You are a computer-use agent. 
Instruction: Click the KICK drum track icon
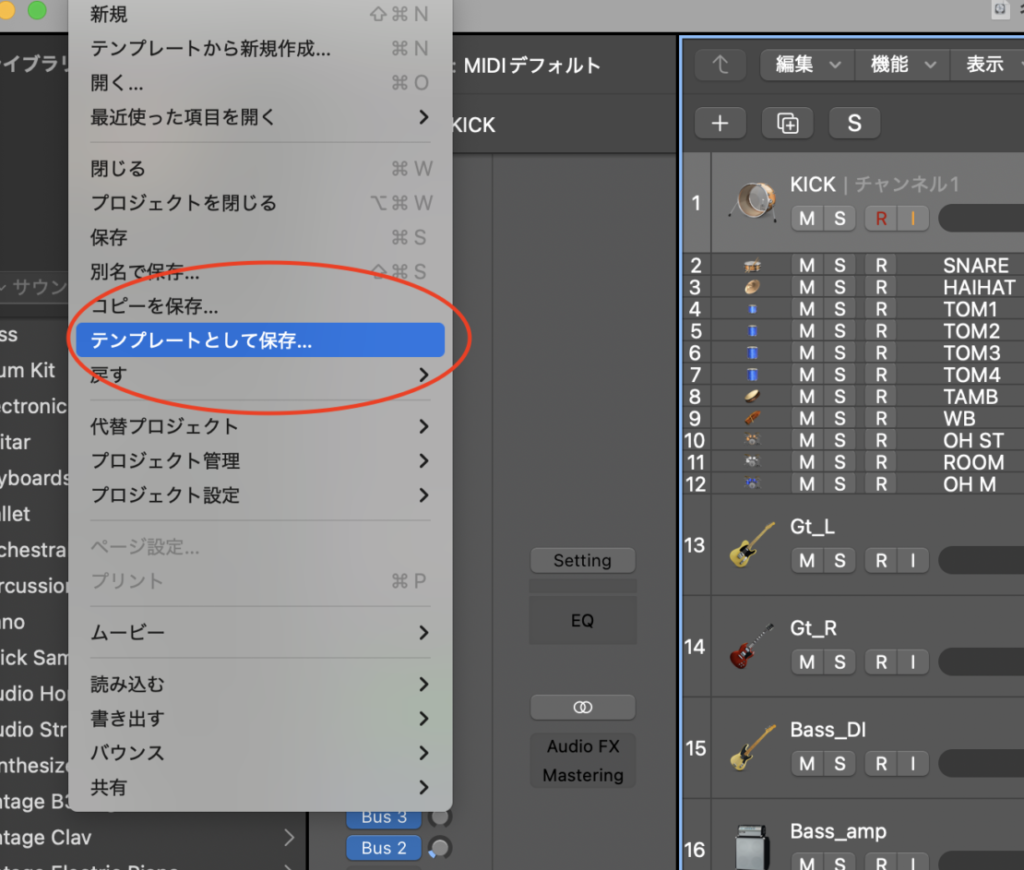click(752, 200)
